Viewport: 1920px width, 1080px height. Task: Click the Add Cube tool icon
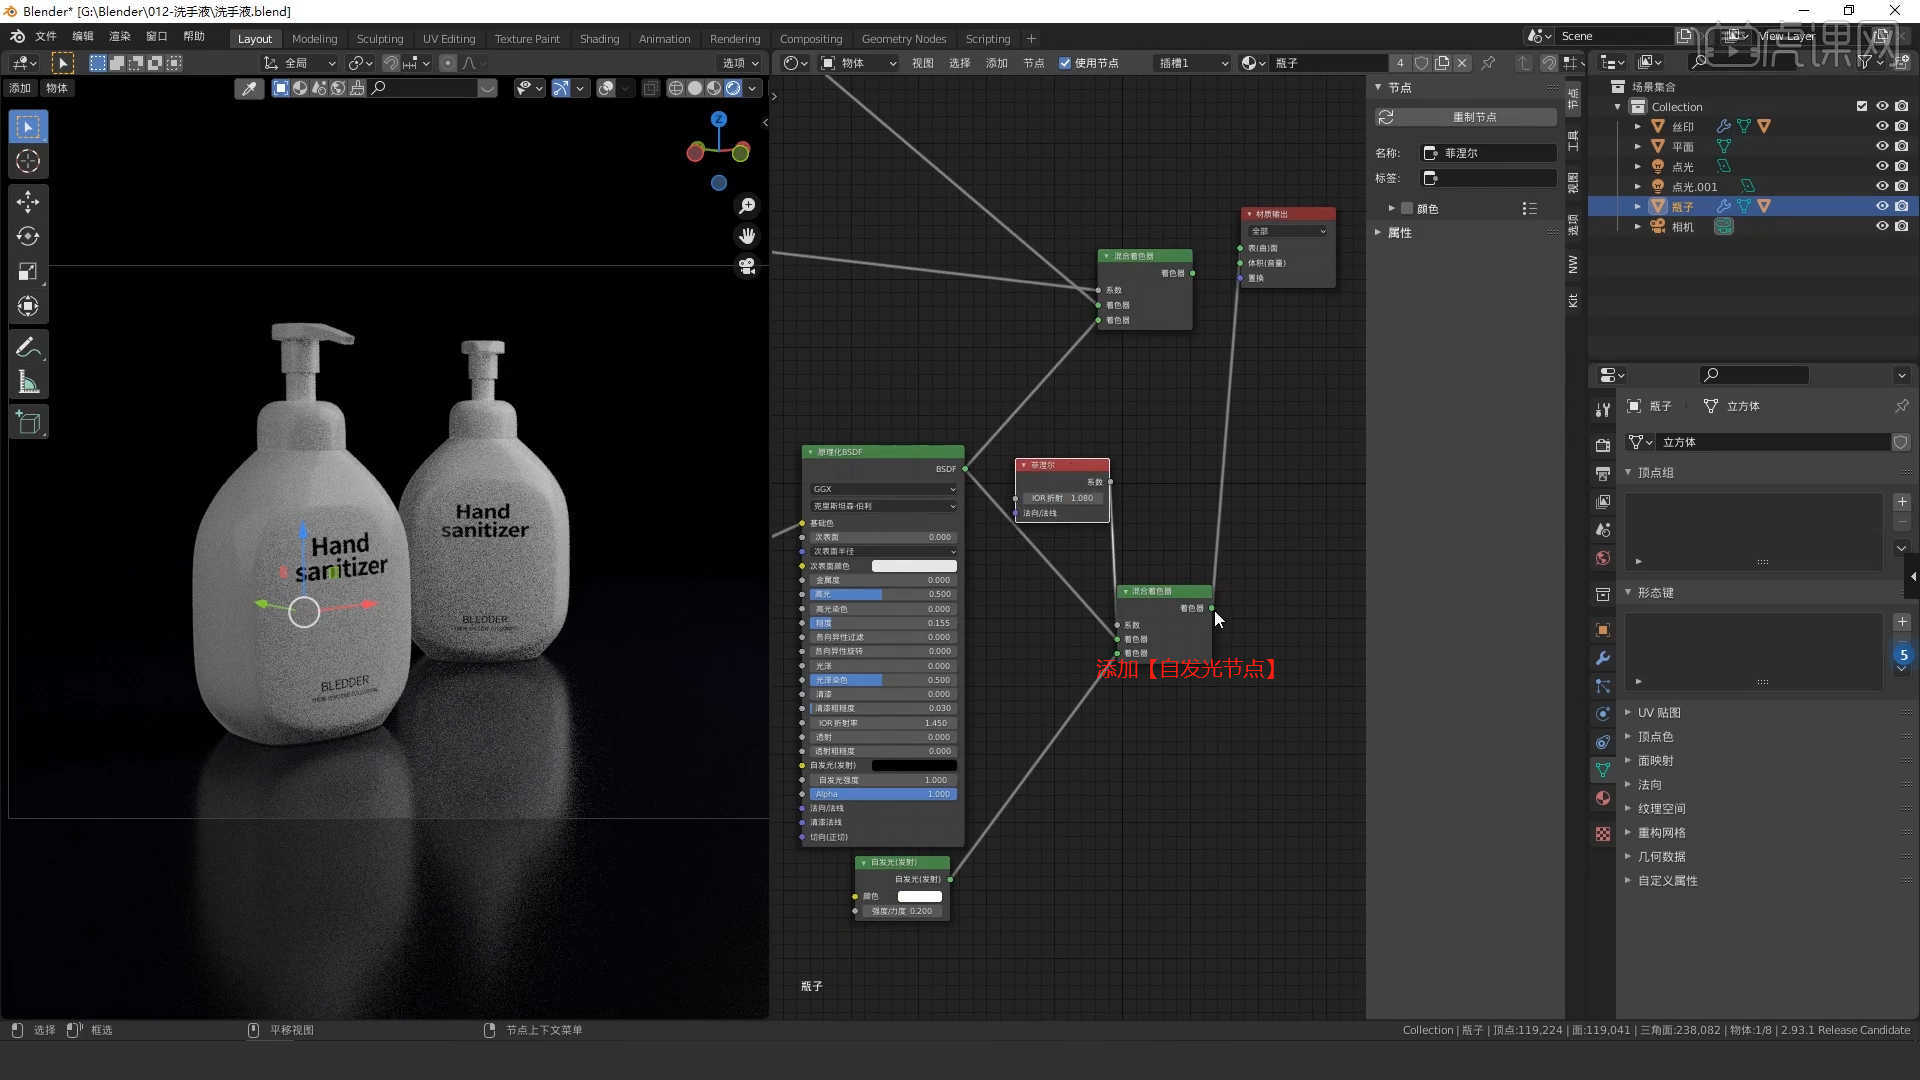click(x=28, y=423)
